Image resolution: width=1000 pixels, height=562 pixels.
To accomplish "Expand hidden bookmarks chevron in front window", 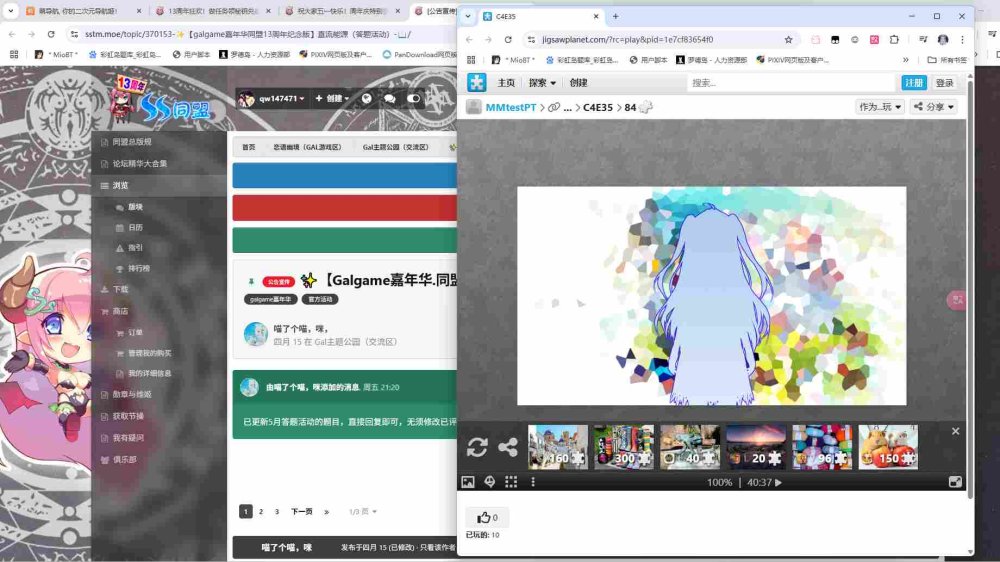I will pyautogui.click(x=906, y=60).
